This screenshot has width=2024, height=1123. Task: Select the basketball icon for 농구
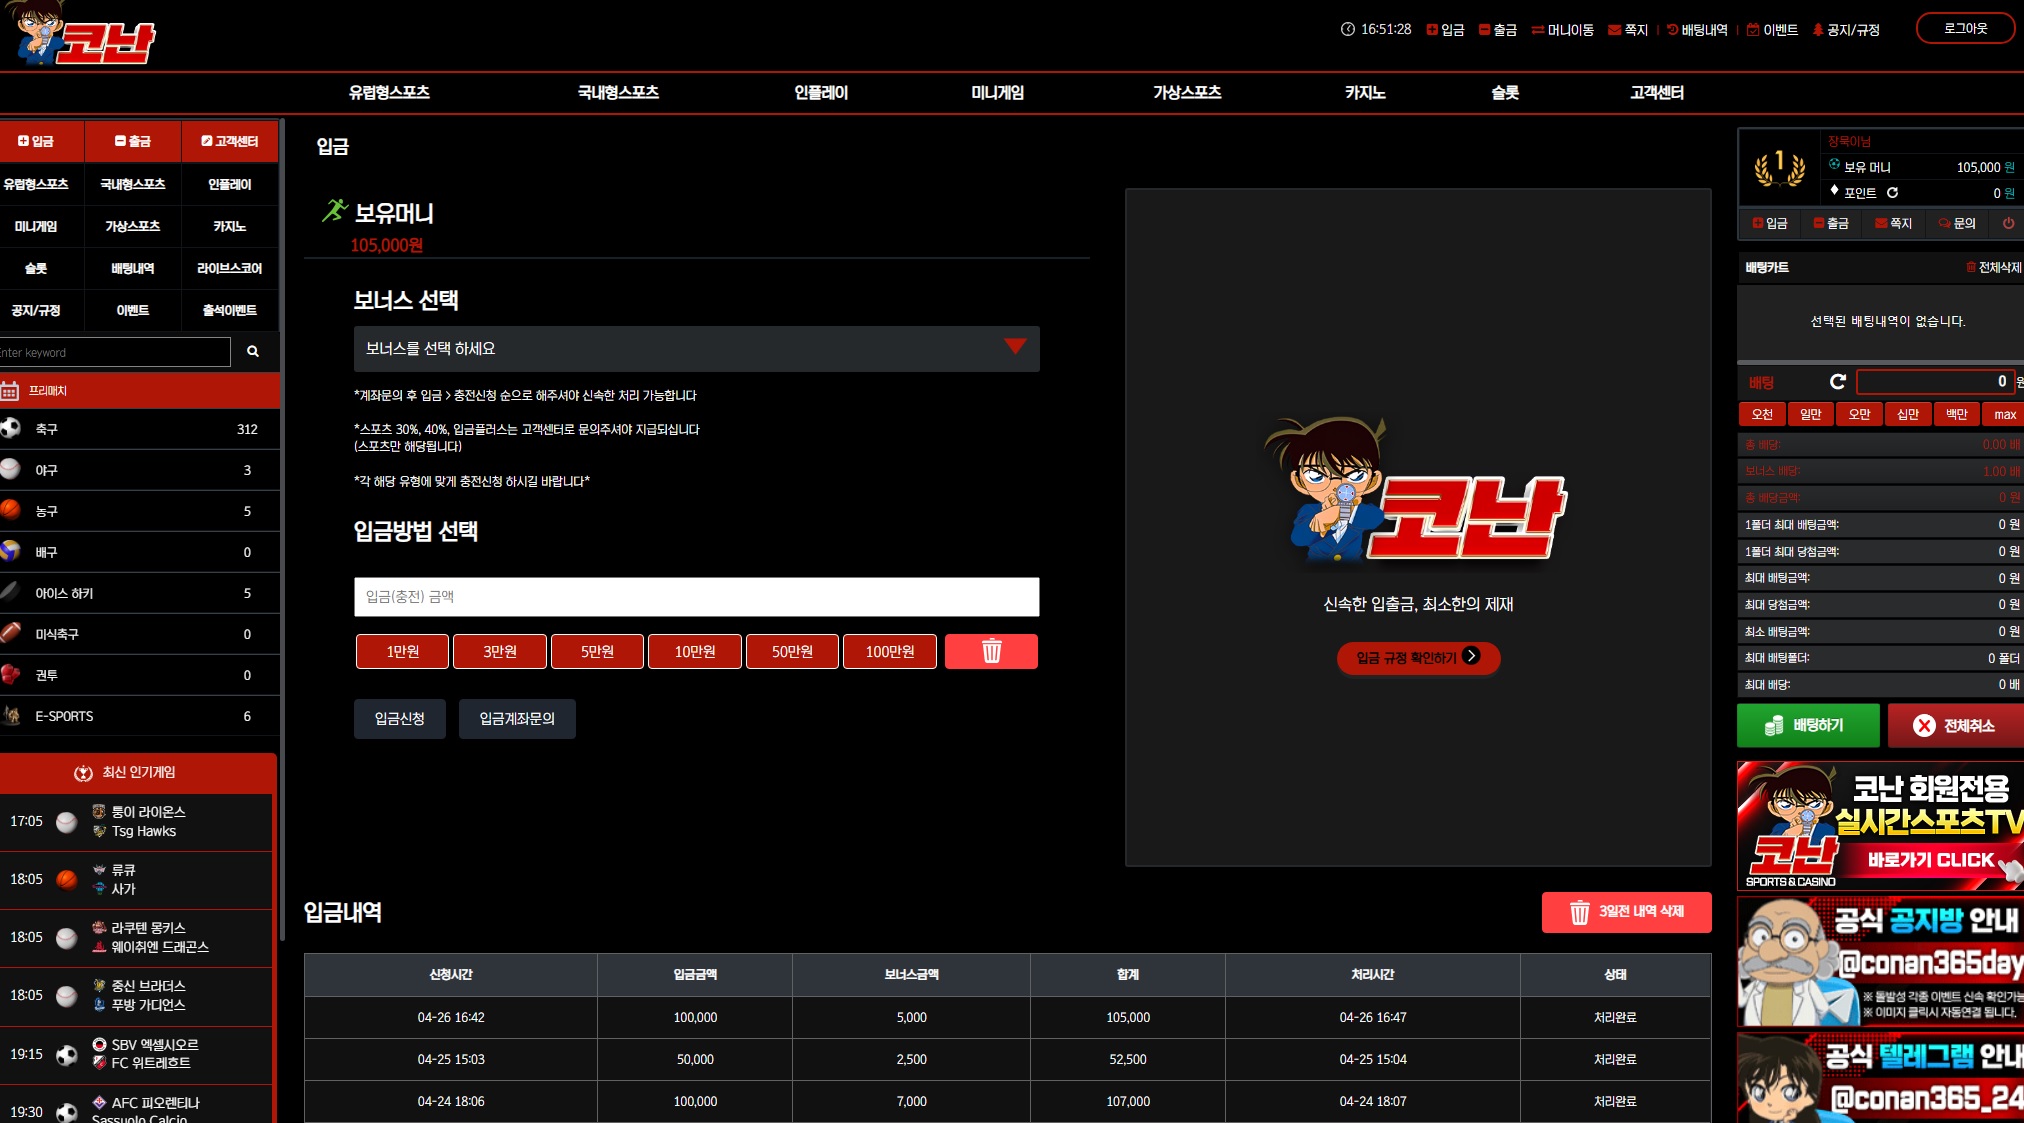[11, 511]
